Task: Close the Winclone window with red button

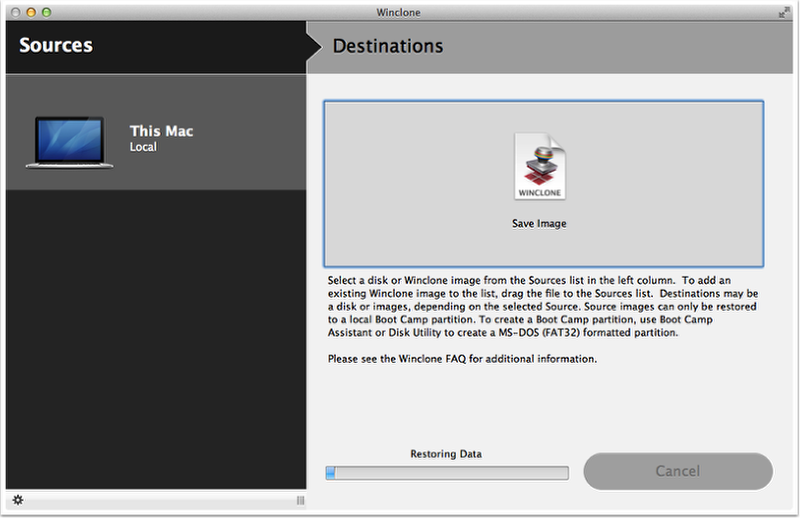Action: click(13, 11)
